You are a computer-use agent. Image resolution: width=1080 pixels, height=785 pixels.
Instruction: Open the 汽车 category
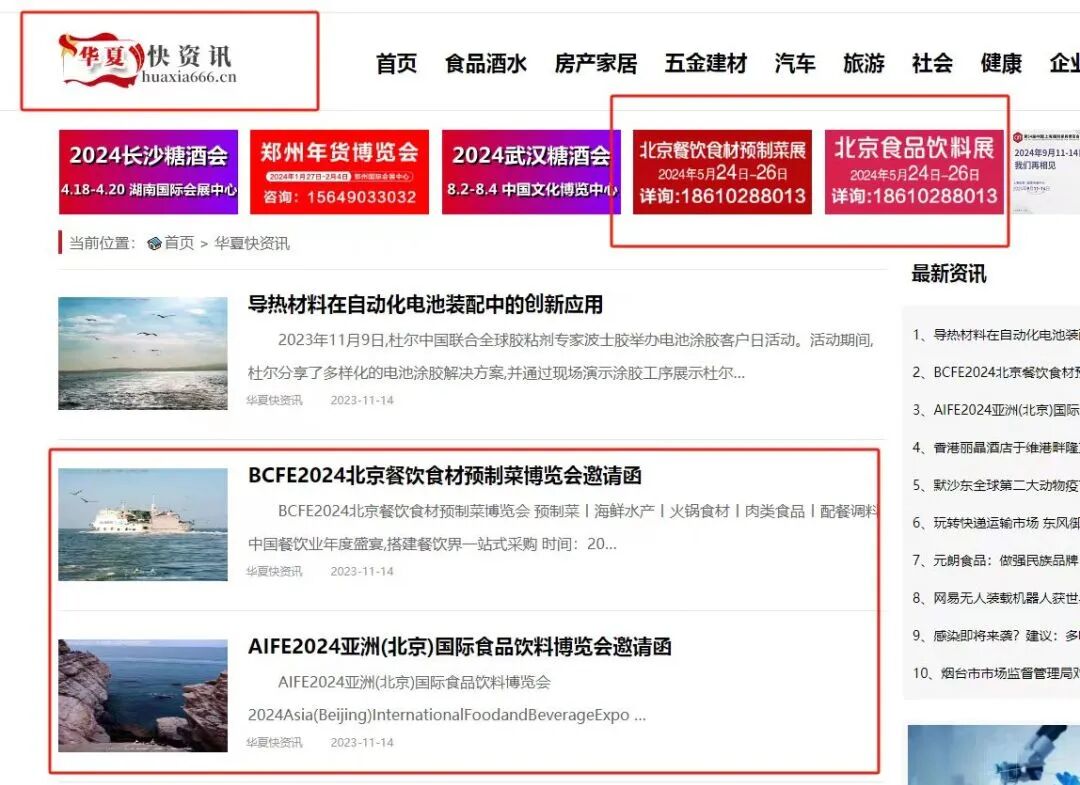[x=795, y=63]
